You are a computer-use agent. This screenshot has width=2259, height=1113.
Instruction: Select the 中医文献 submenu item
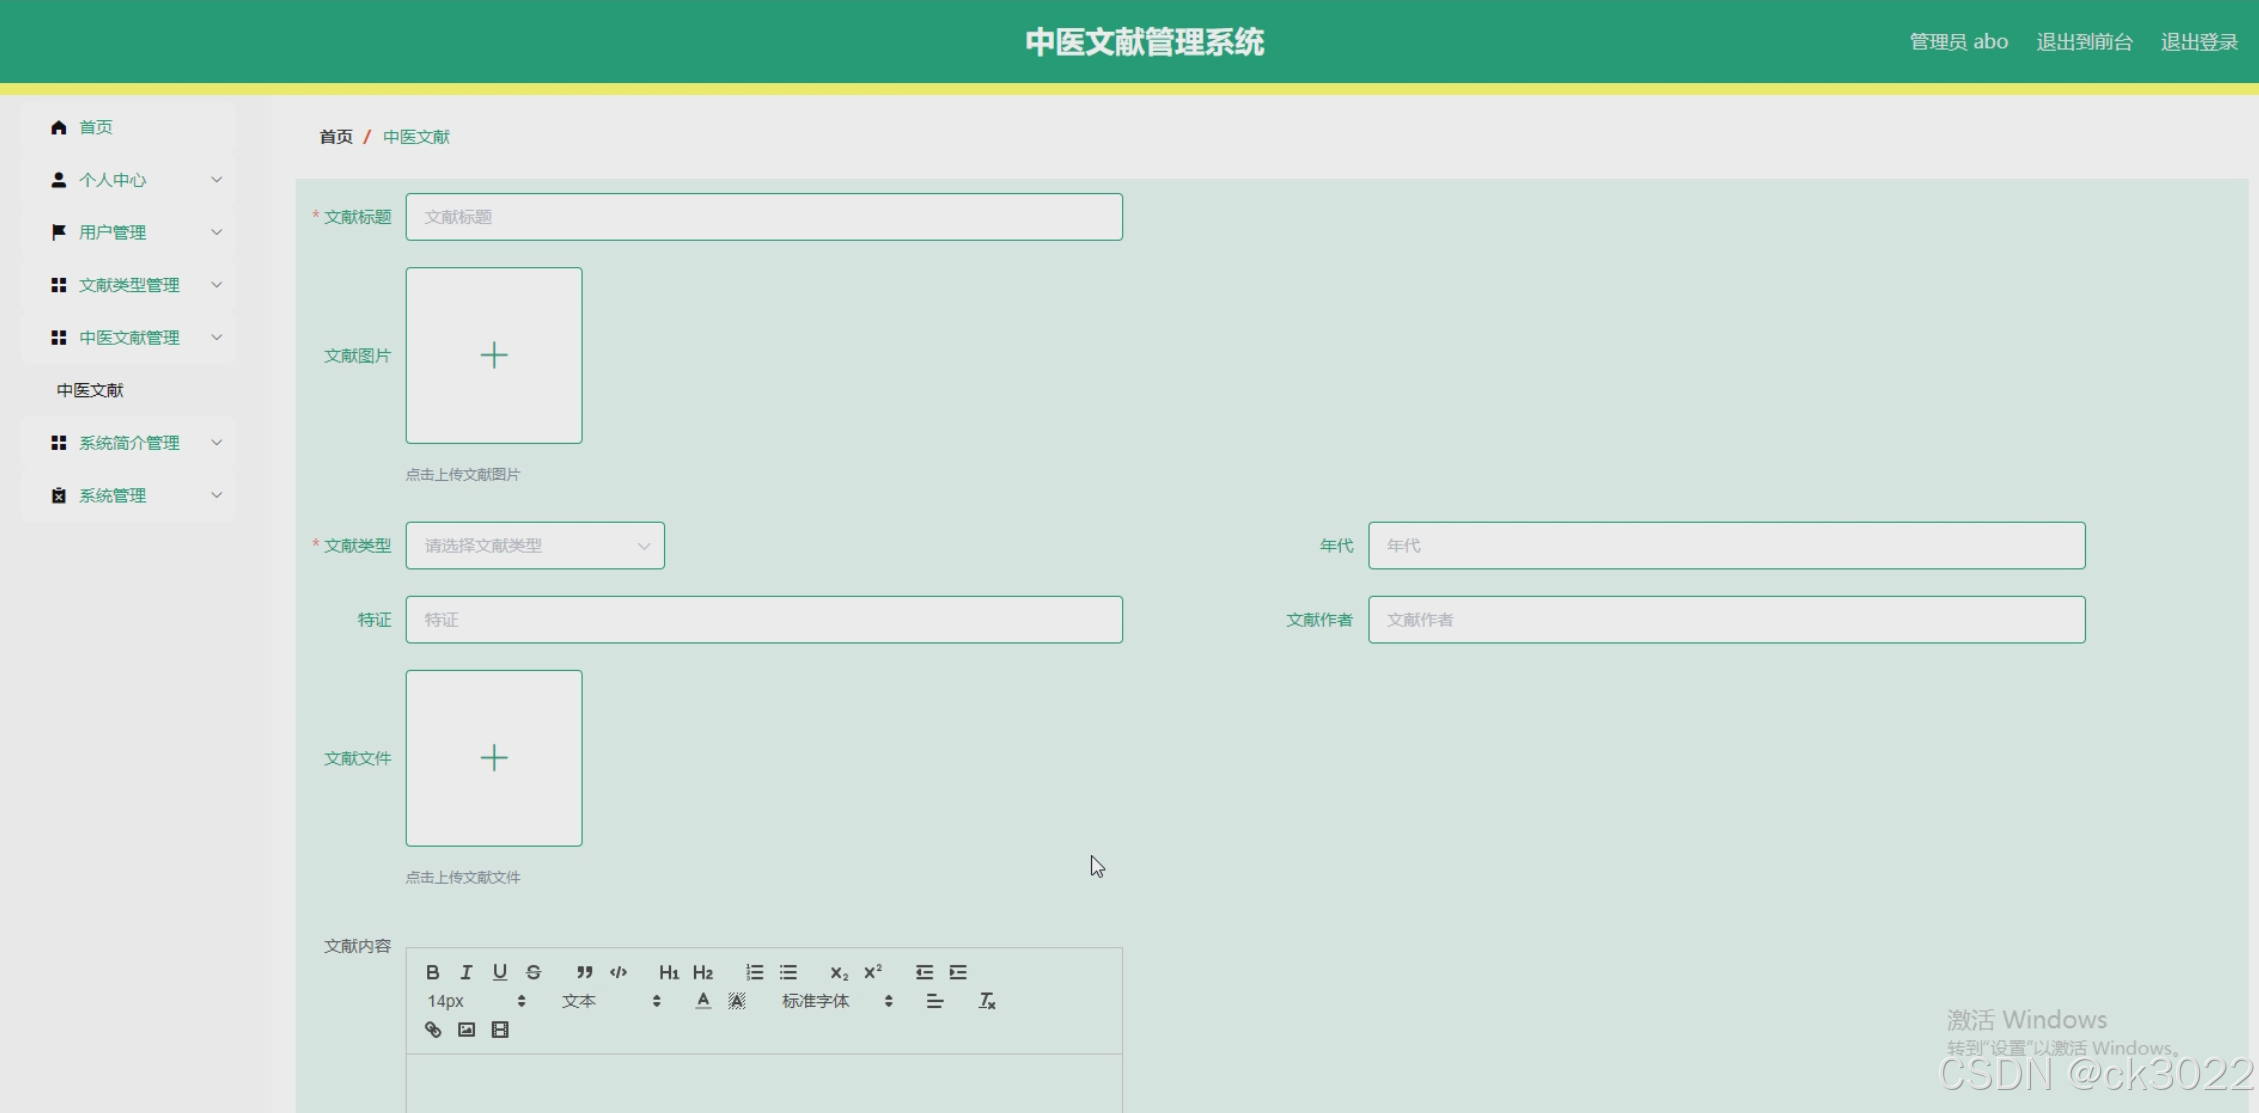(x=90, y=390)
